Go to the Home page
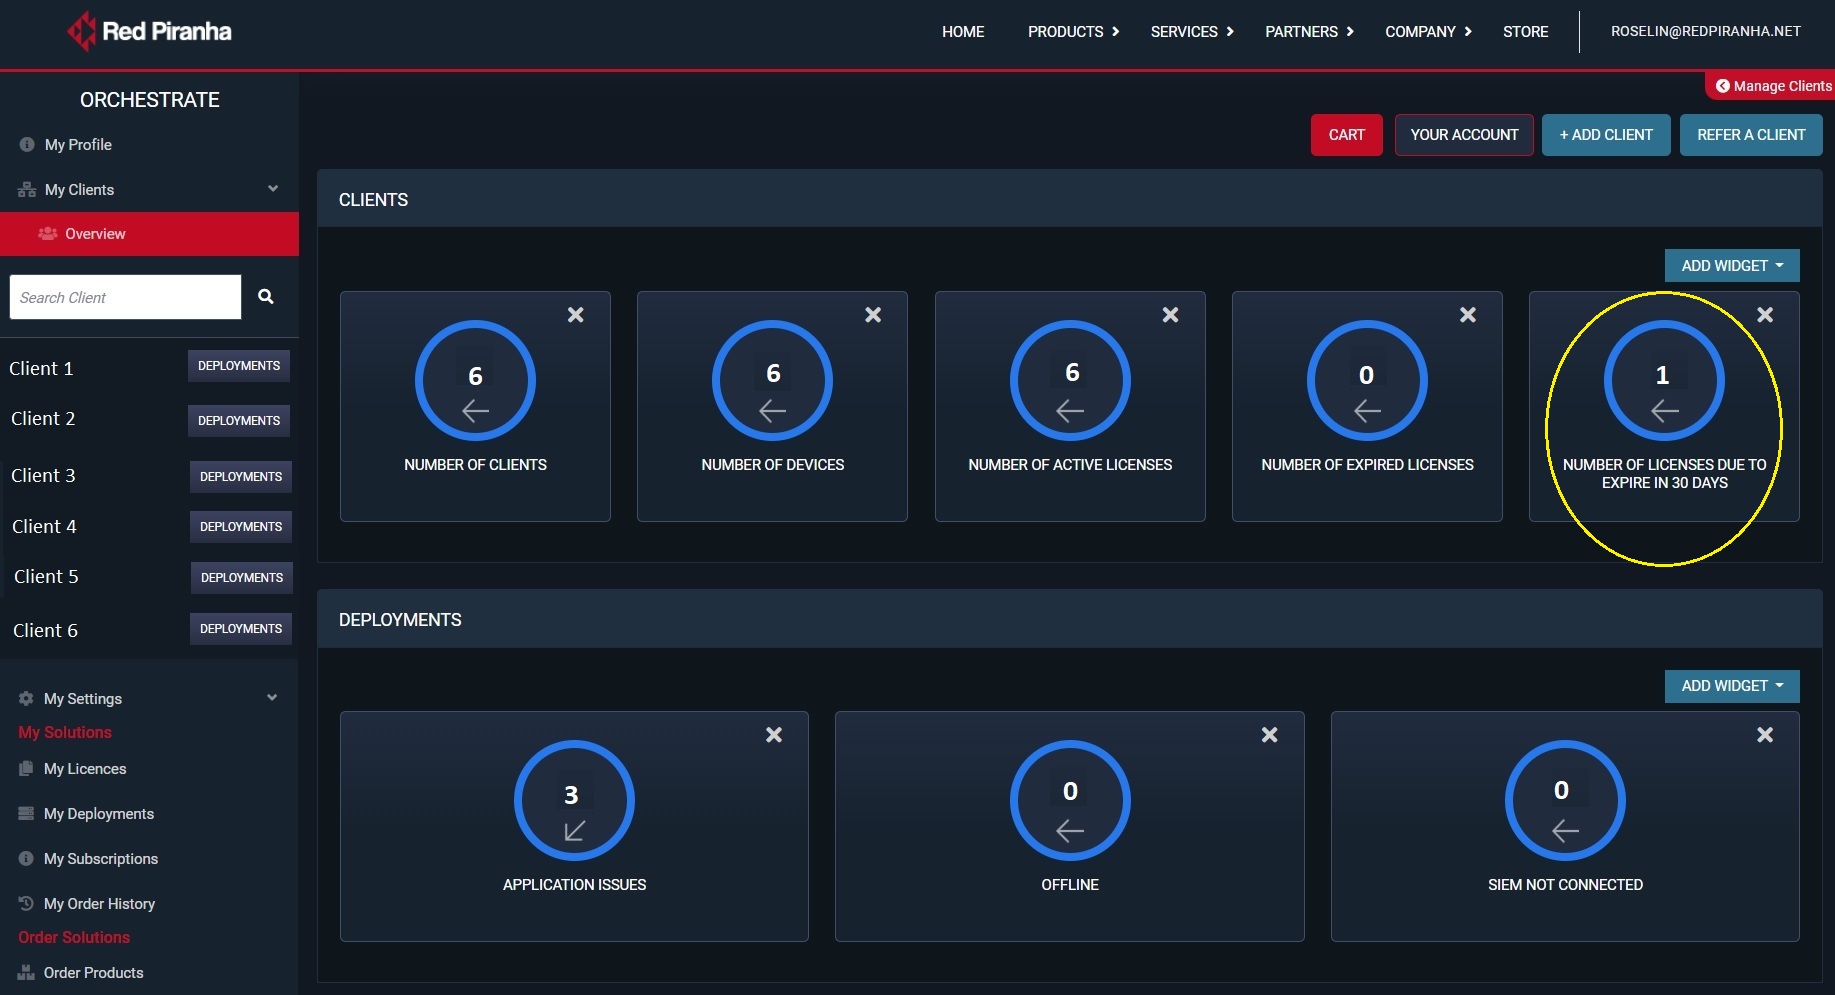Image resolution: width=1835 pixels, height=995 pixels. tap(963, 32)
